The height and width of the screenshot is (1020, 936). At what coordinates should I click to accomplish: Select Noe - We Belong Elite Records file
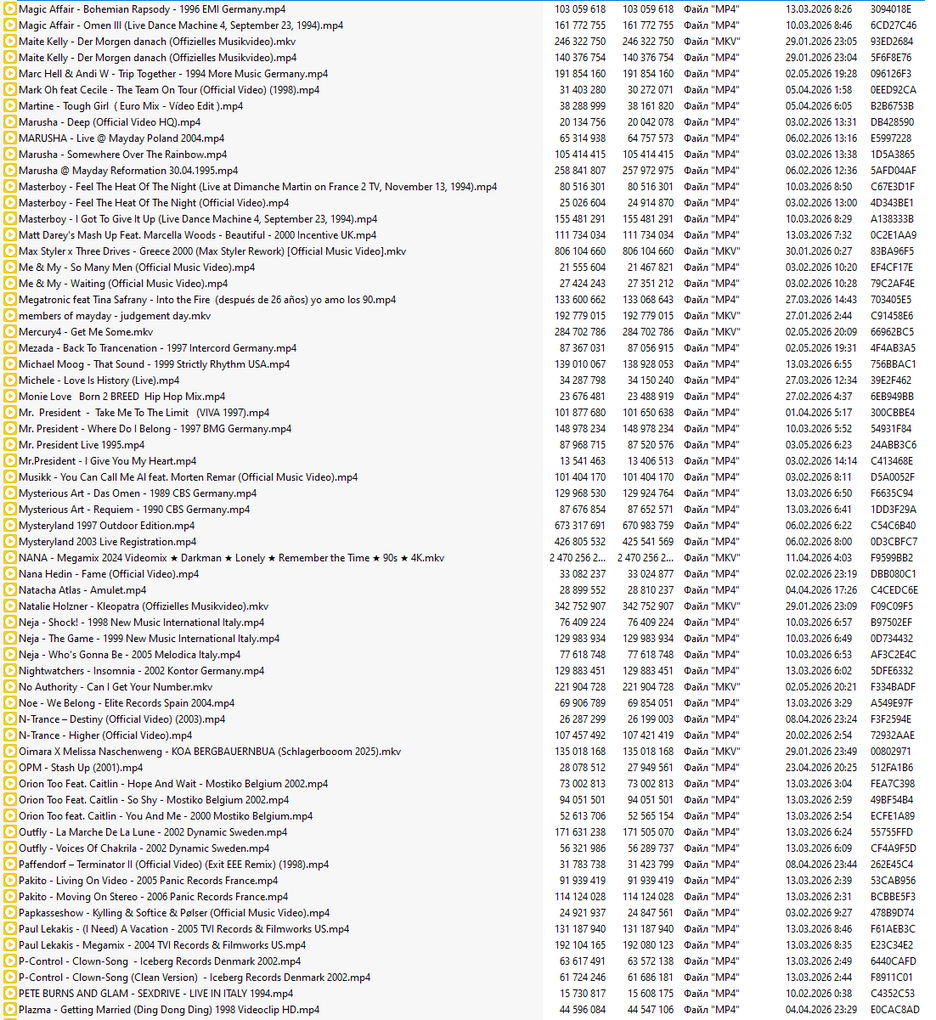click(127, 703)
